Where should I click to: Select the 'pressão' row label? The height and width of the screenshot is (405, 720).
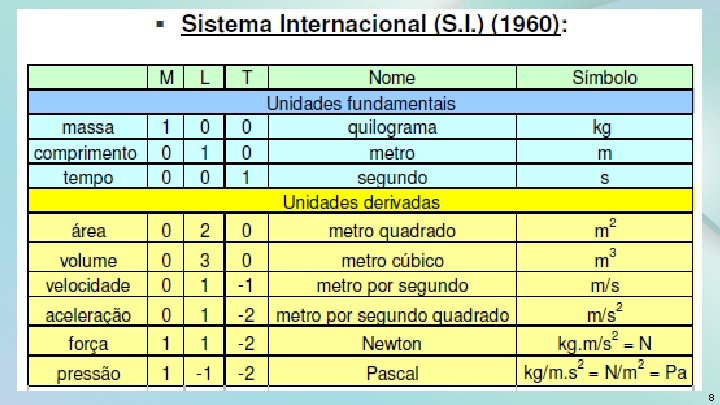[x=88, y=374]
